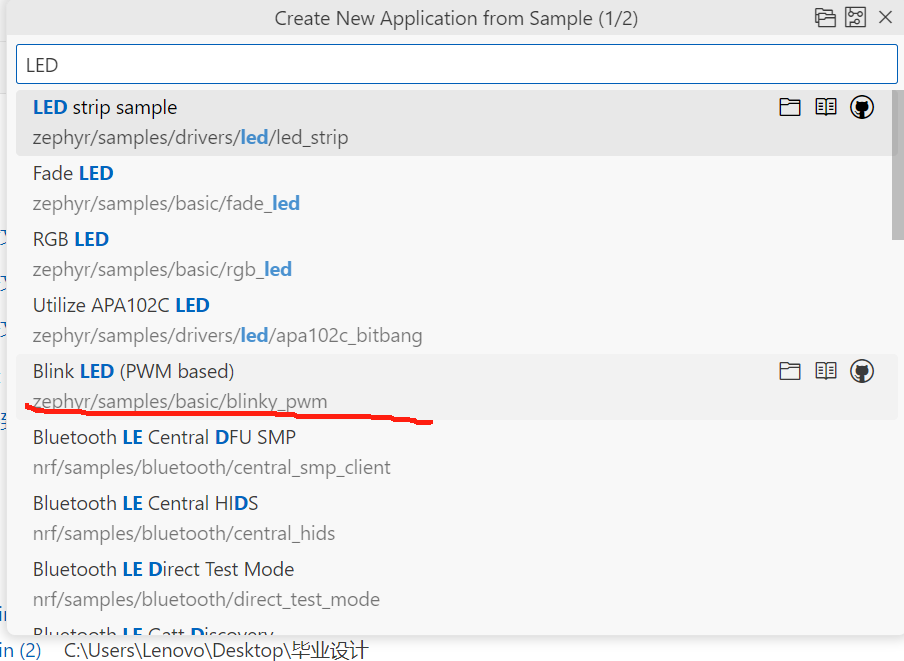Select Bluetooth LE Central DFU SMP sample
Screen dimensions: 904x661
point(300,451)
